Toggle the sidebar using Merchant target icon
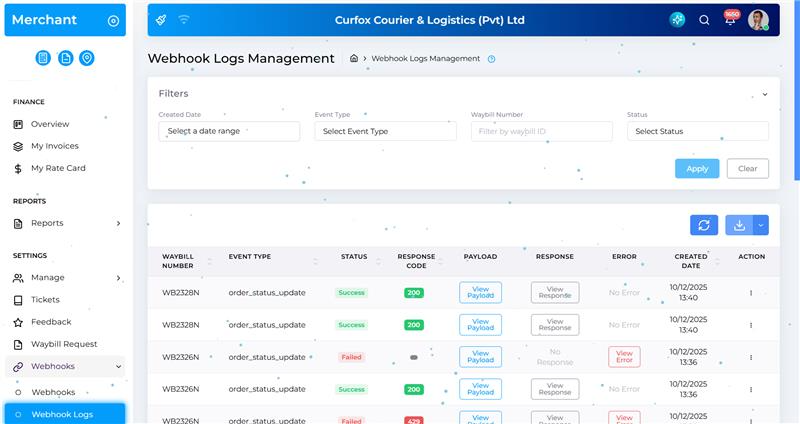 click(113, 20)
